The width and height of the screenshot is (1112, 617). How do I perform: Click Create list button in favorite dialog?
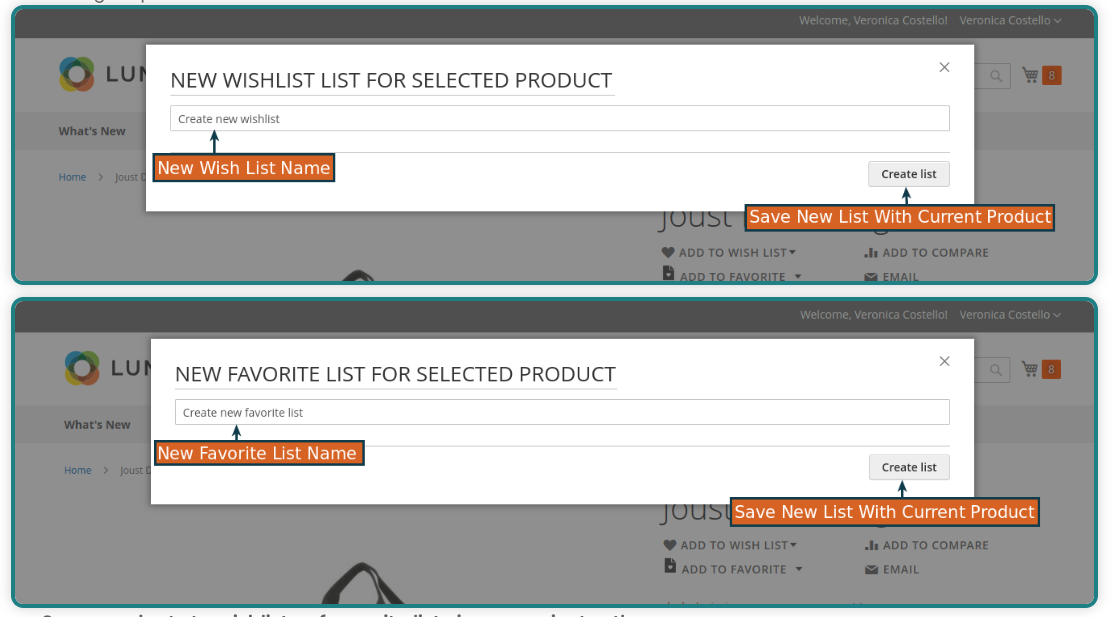pyautogui.click(x=909, y=467)
